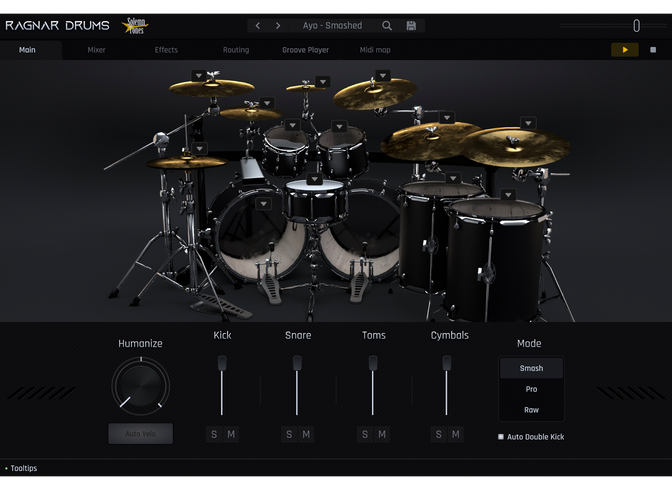Open dropdown on second left cymbal
This screenshot has width=672, height=490.
(267, 103)
